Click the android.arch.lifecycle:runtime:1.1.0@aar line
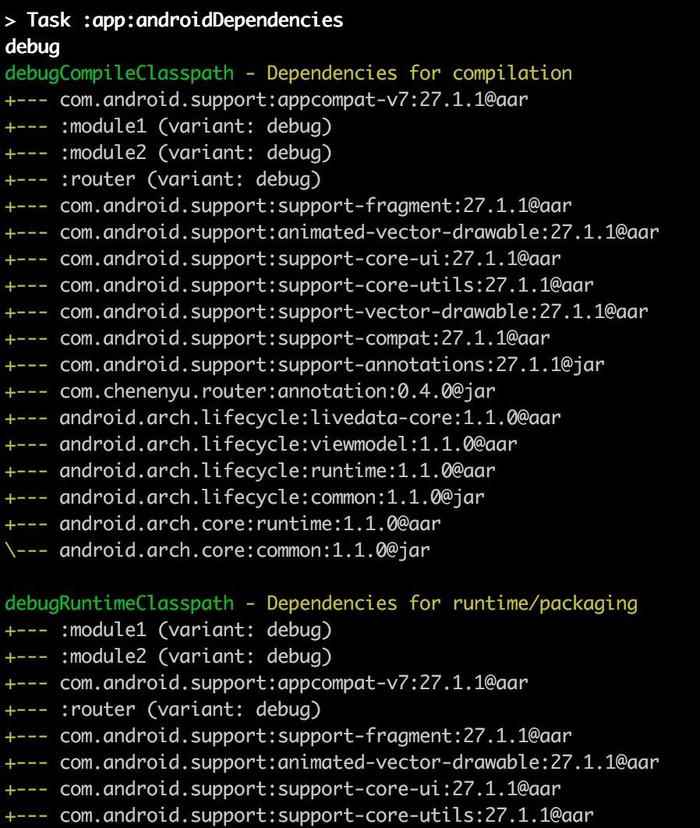Image resolution: width=700 pixels, height=828 pixels. tap(278, 470)
